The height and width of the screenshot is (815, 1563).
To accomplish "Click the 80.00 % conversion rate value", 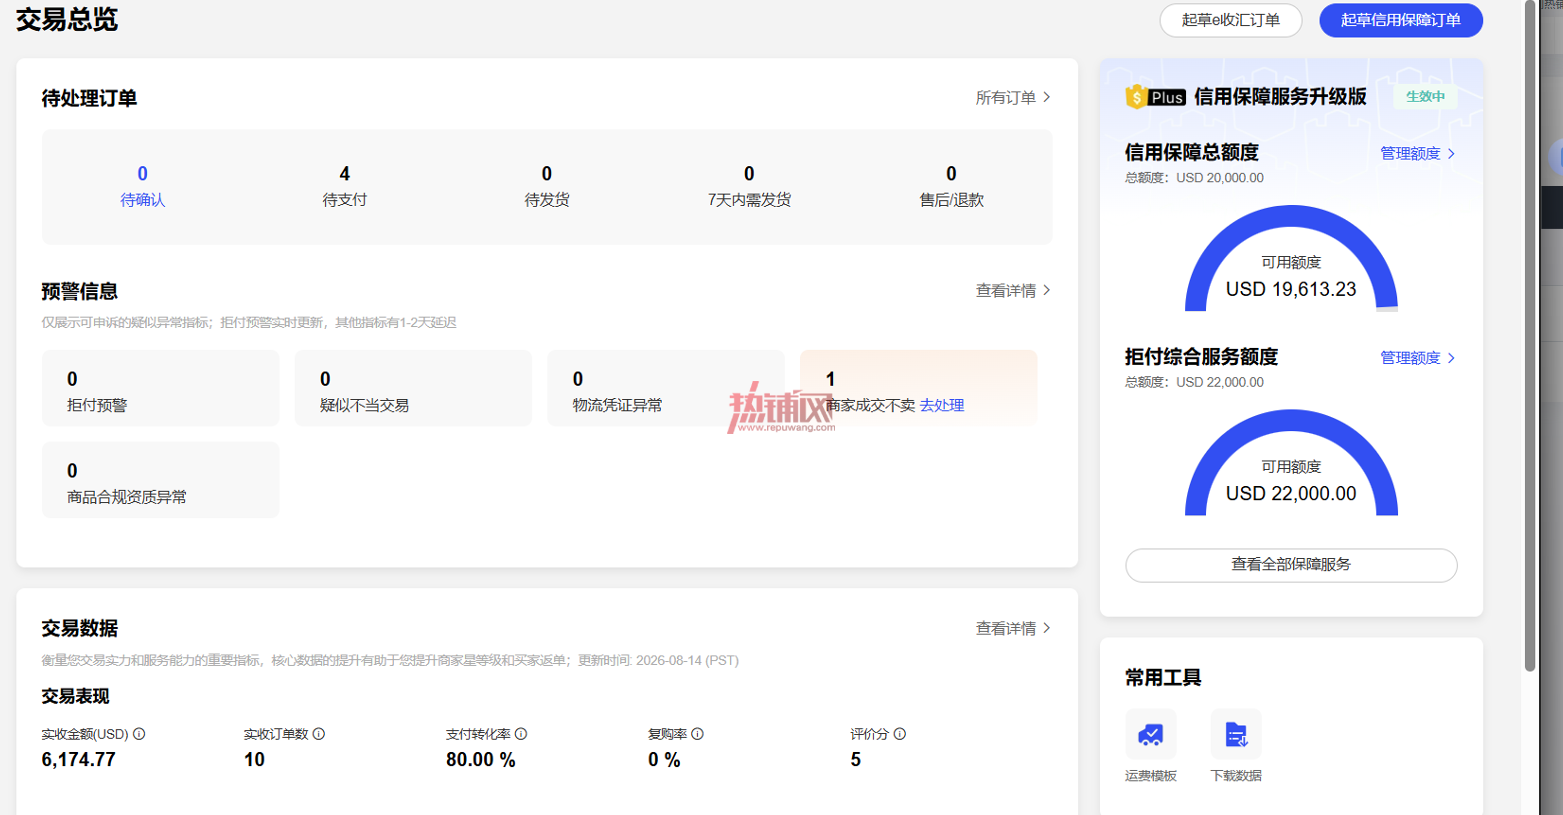I will 481,760.
